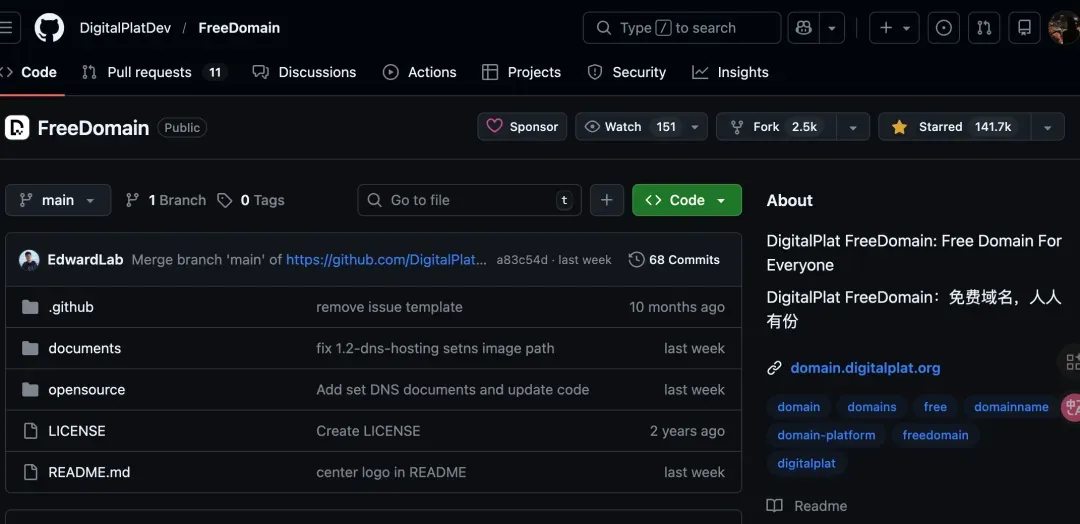
Task: Open the user profile avatar
Action: click(1063, 28)
